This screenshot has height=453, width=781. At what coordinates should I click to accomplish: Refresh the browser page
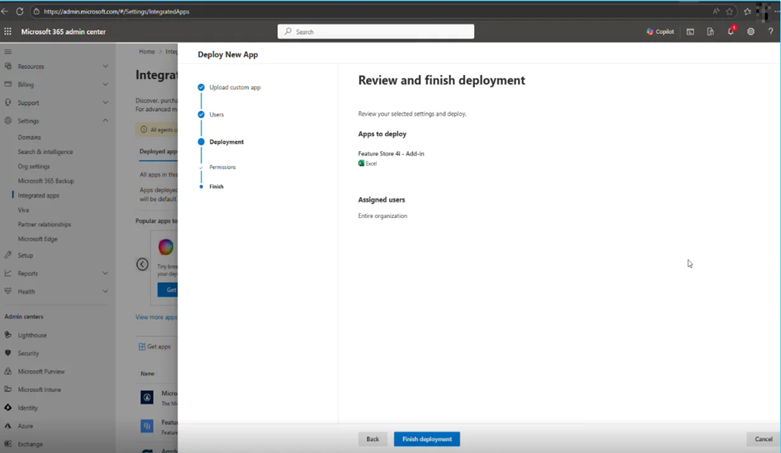(19, 11)
